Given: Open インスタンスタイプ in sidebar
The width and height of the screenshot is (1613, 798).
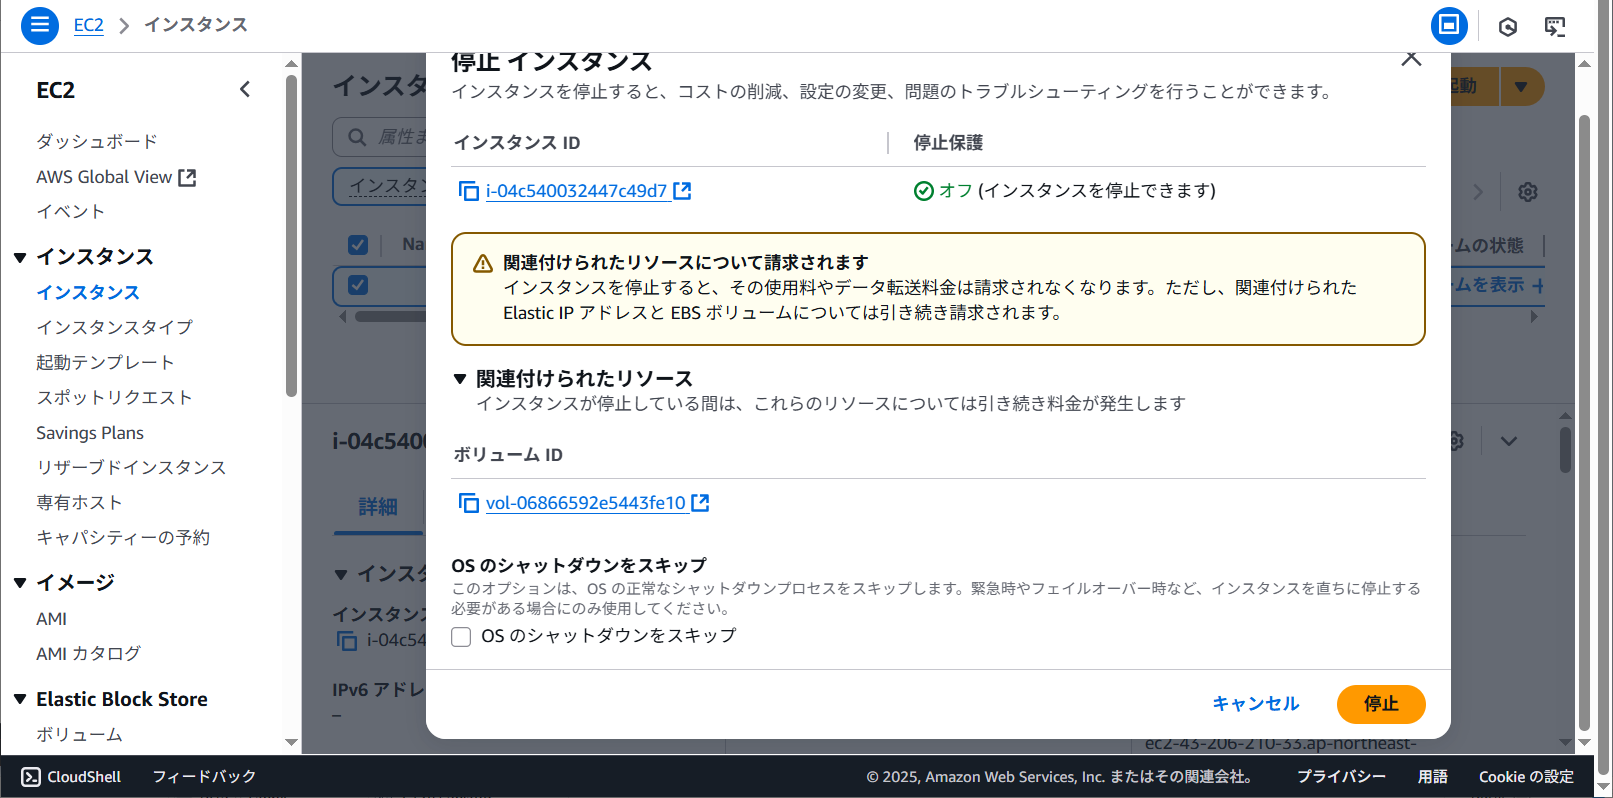Looking at the screenshot, I should (114, 327).
